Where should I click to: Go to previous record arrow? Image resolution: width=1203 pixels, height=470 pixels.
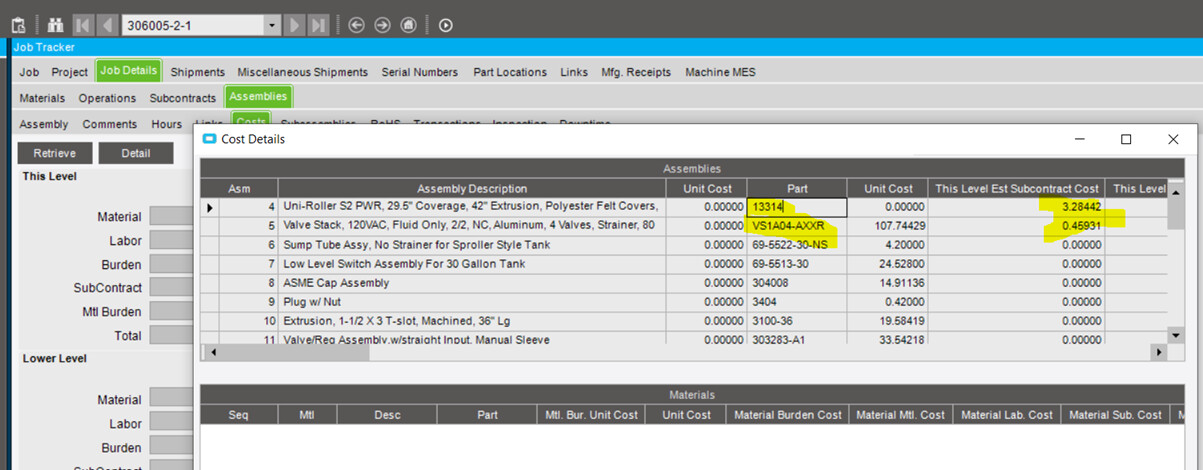107,25
